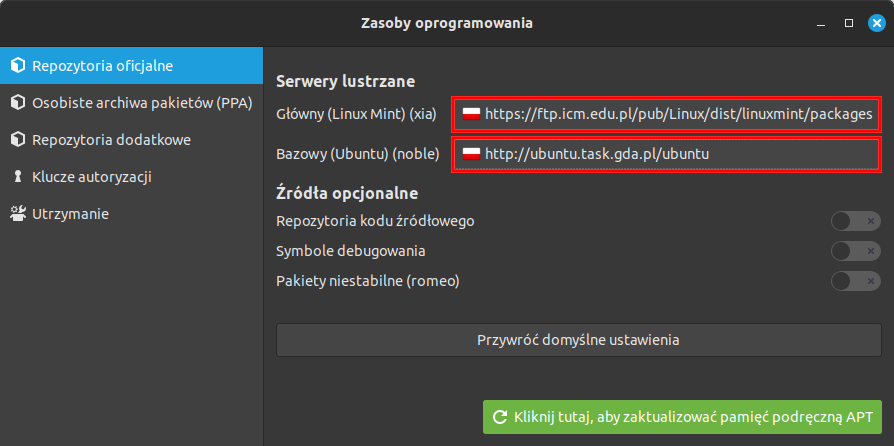Open the Klucze autoryzacji section
Image resolution: width=894 pixels, height=446 pixels.
pyautogui.click(x=131, y=177)
